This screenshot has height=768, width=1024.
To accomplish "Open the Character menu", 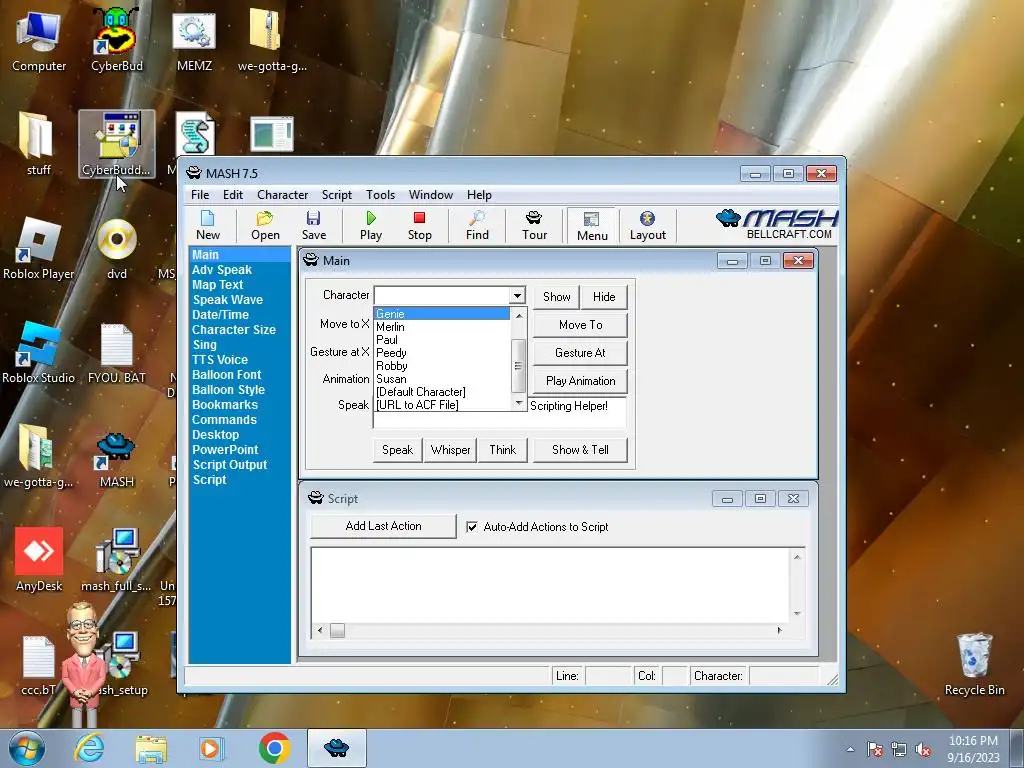I will 282,195.
